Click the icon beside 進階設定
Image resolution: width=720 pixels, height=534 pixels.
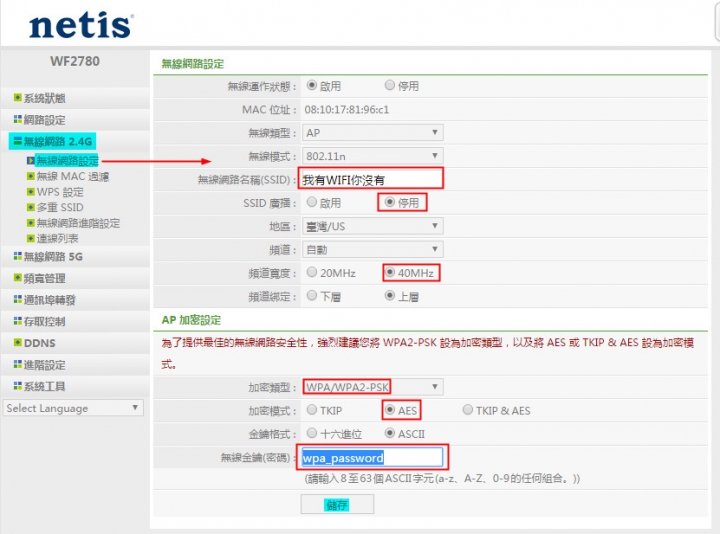(17, 364)
